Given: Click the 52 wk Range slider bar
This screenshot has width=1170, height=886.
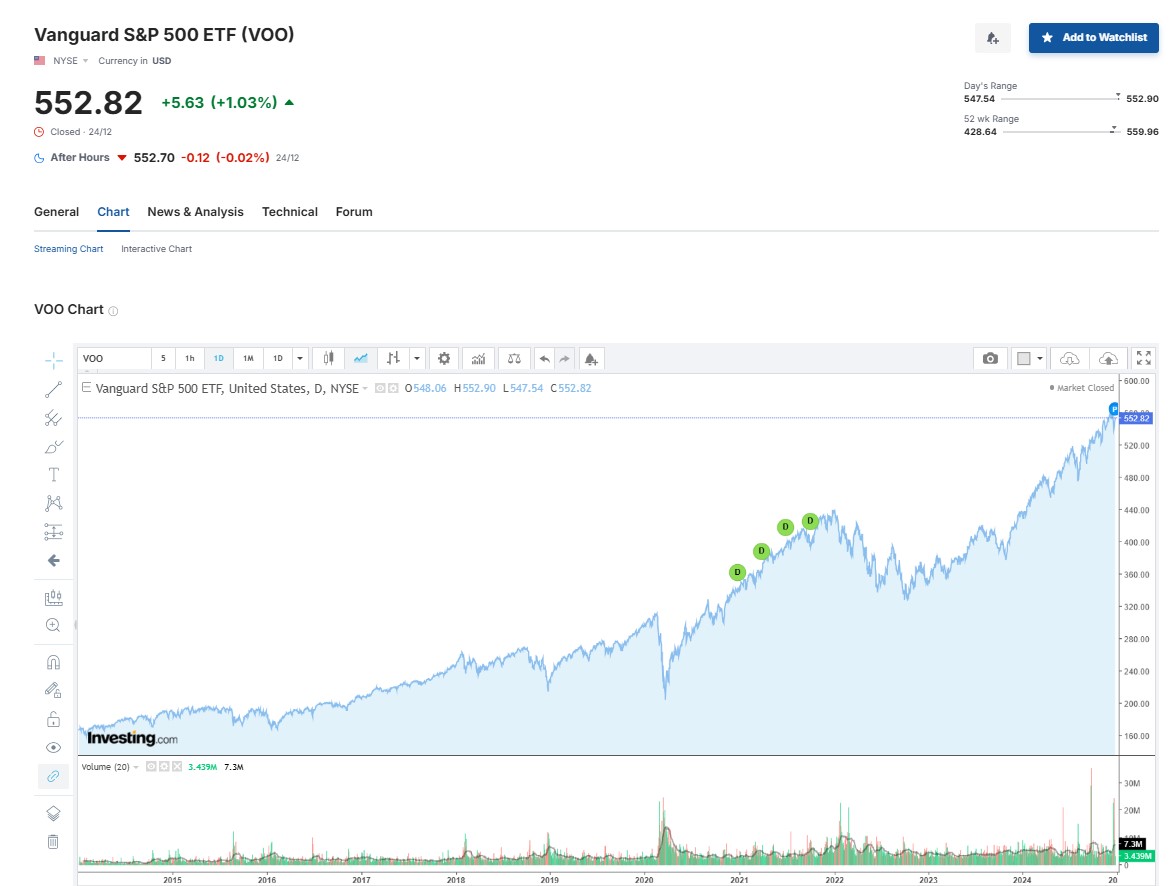Looking at the screenshot, I should [x=1061, y=131].
